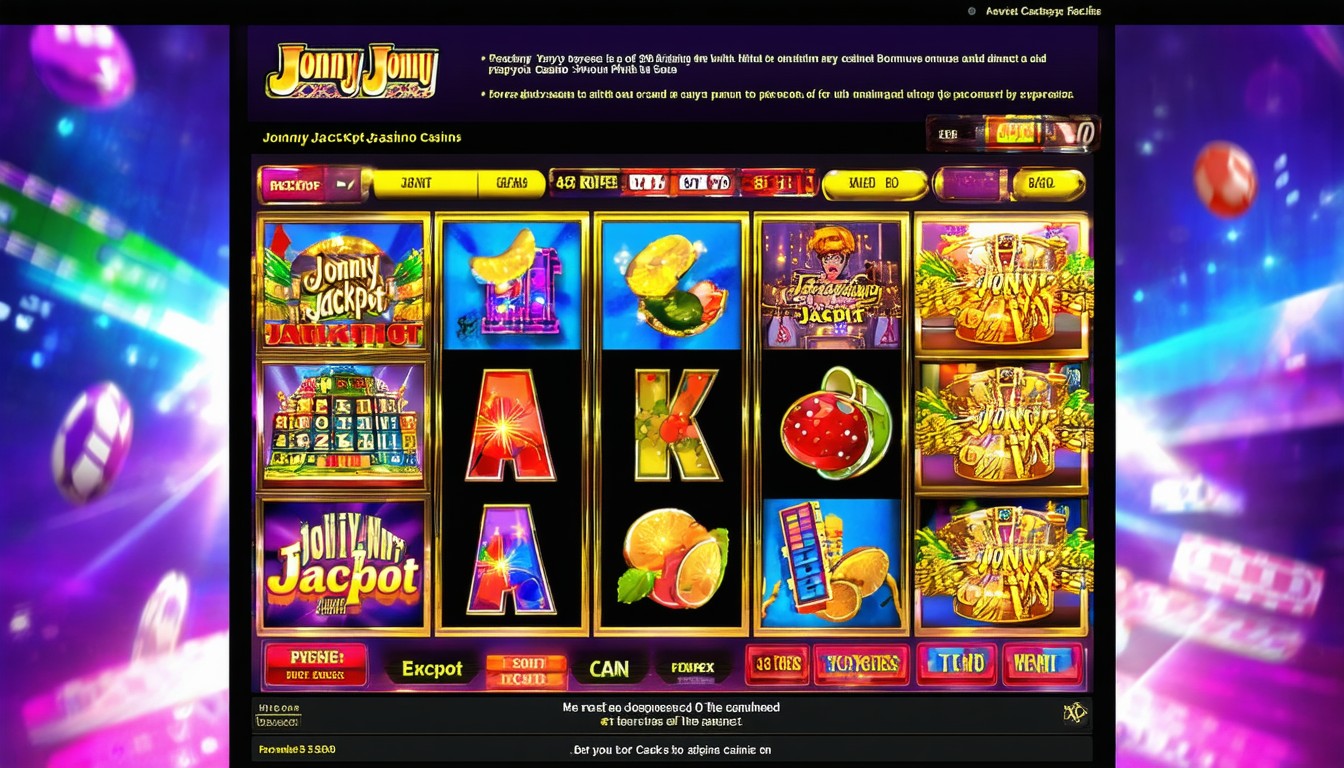The width and height of the screenshot is (1344, 768).
Task: Click the purple letter A reel symbol
Action: 511,559
